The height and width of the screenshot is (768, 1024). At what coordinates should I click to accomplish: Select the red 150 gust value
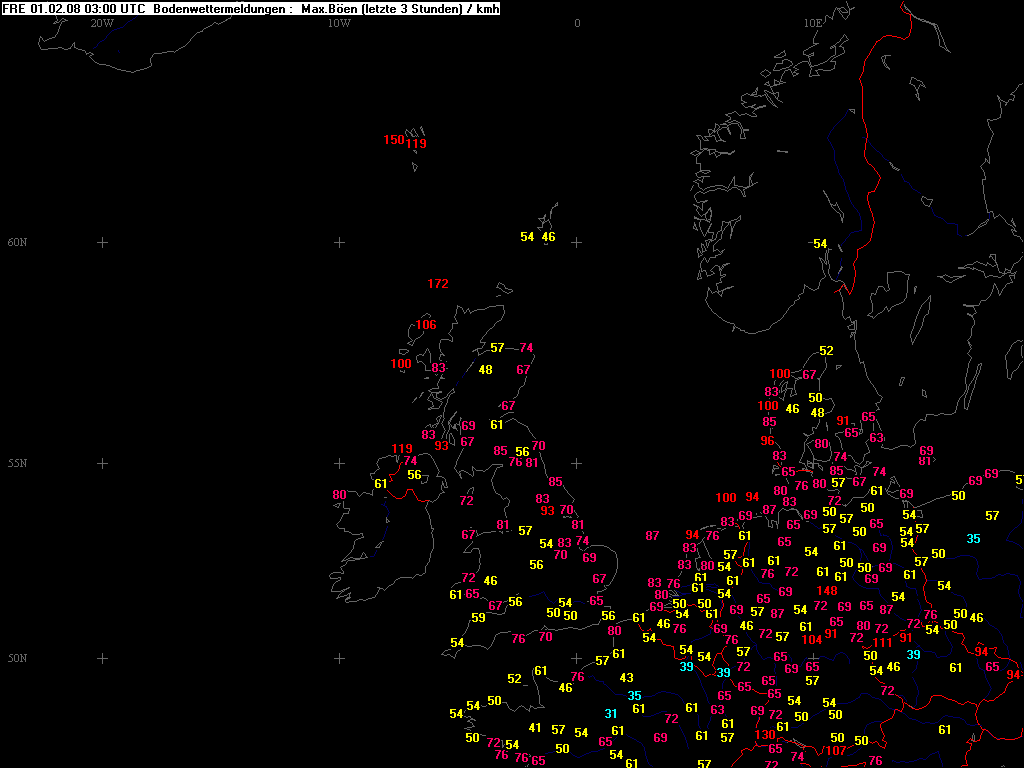(x=394, y=140)
